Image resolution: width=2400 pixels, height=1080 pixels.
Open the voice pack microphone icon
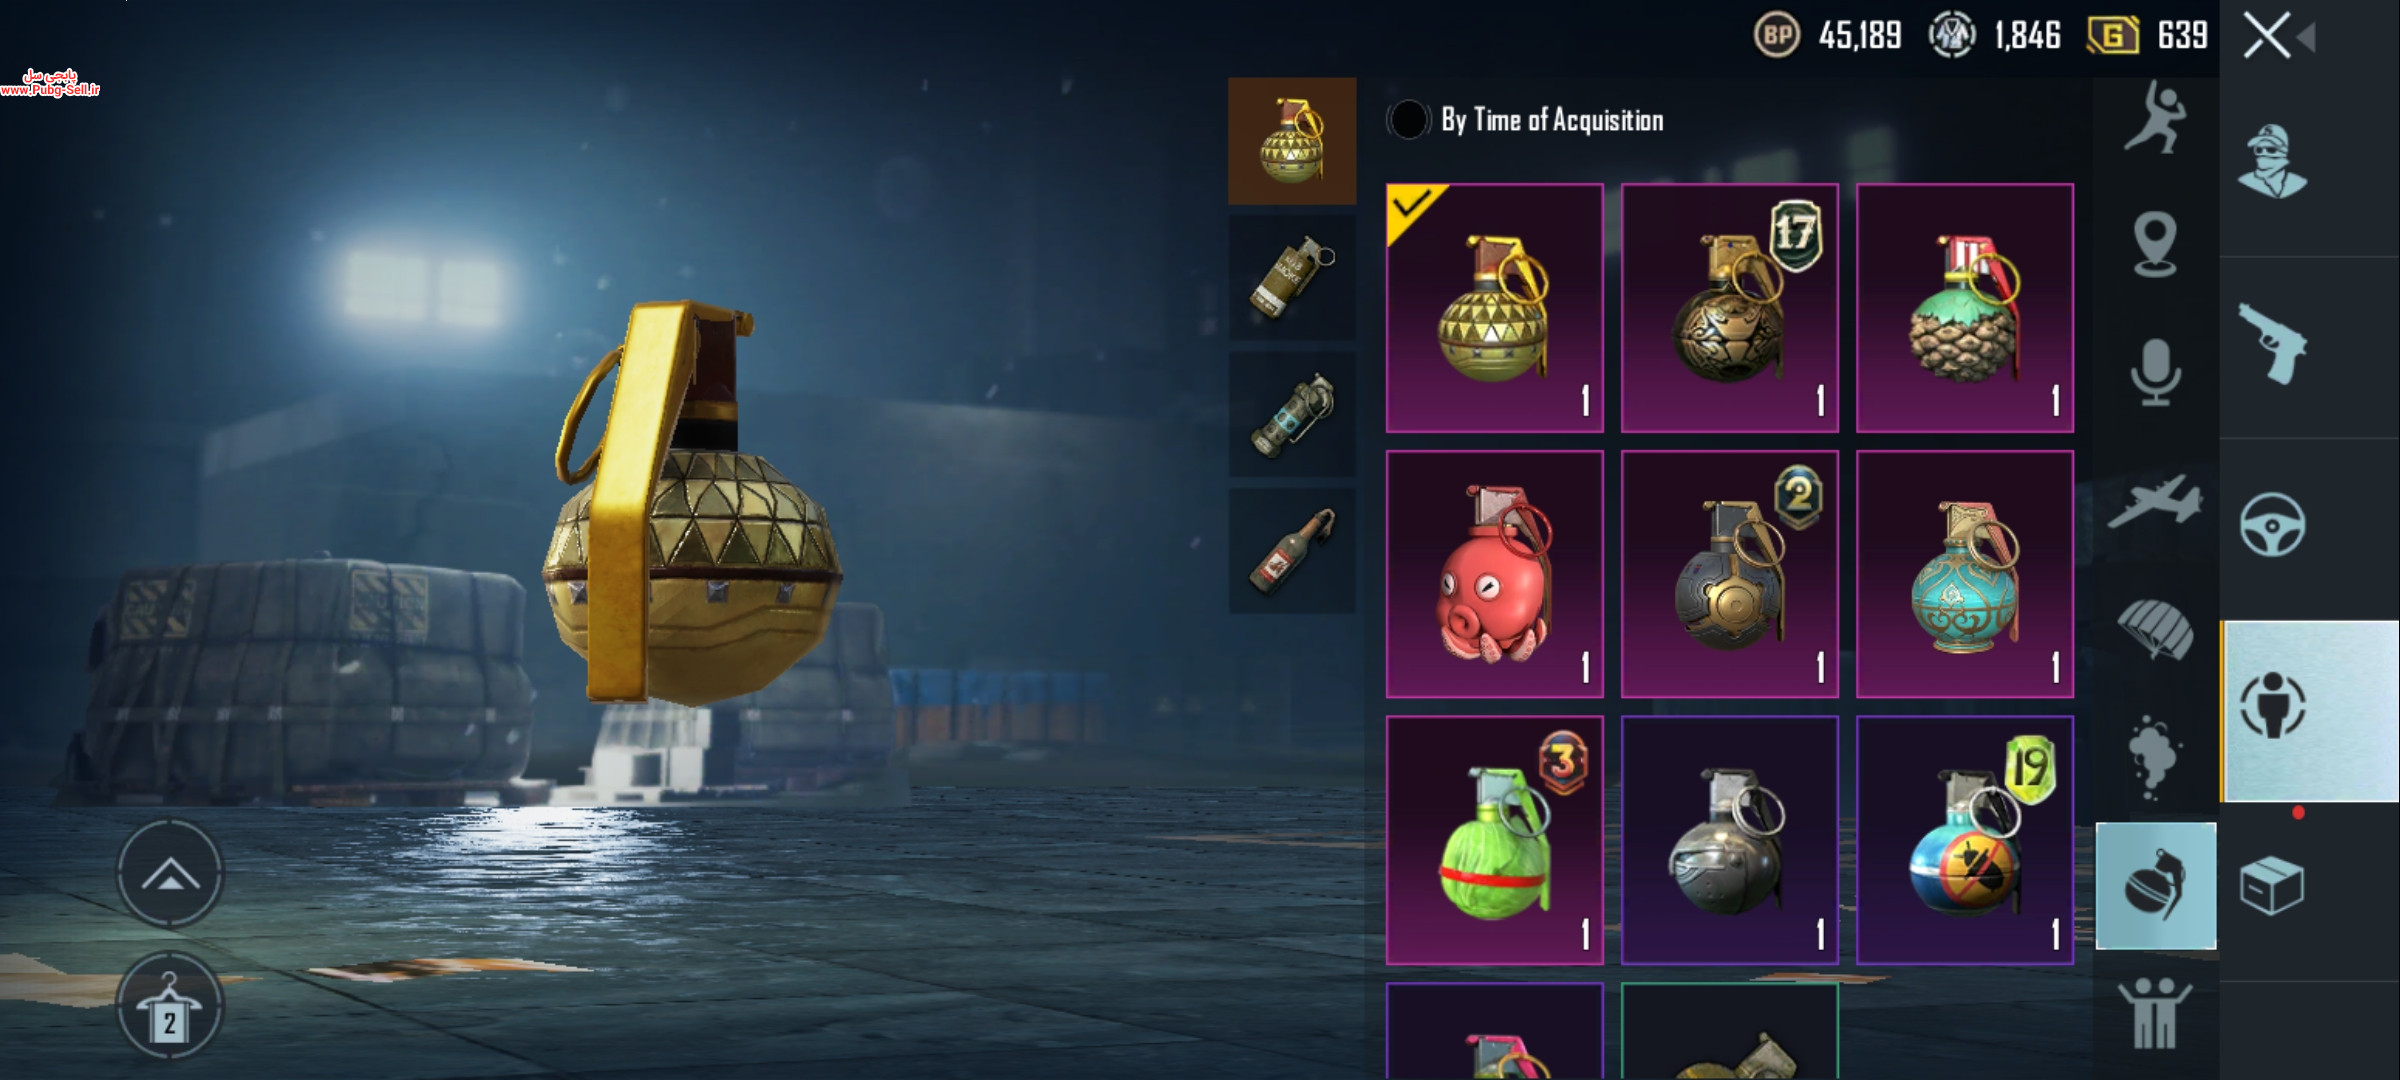[x=2155, y=372]
